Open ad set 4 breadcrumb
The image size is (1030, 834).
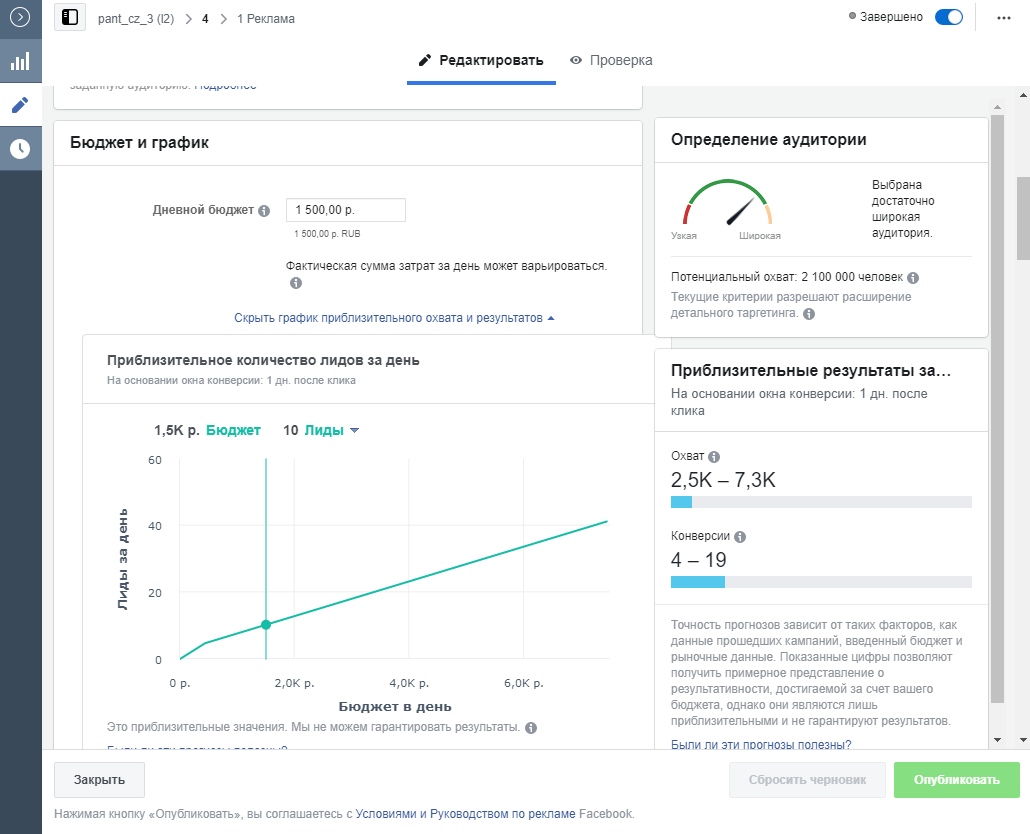click(x=205, y=18)
